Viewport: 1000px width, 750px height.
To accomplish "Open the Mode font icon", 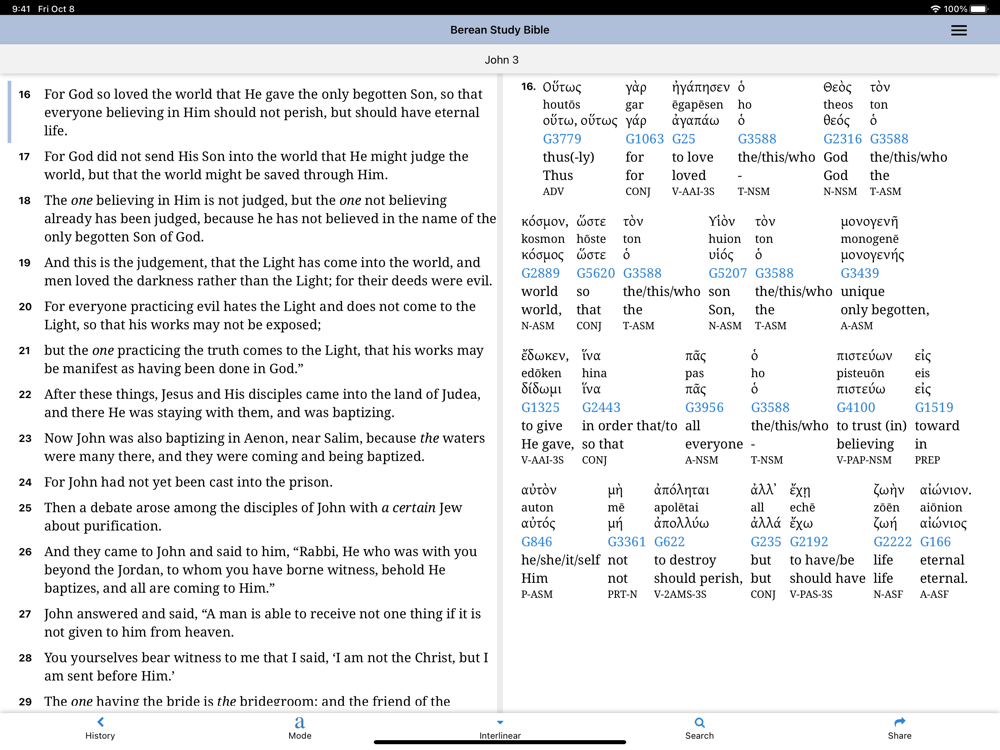I will pos(300,722).
